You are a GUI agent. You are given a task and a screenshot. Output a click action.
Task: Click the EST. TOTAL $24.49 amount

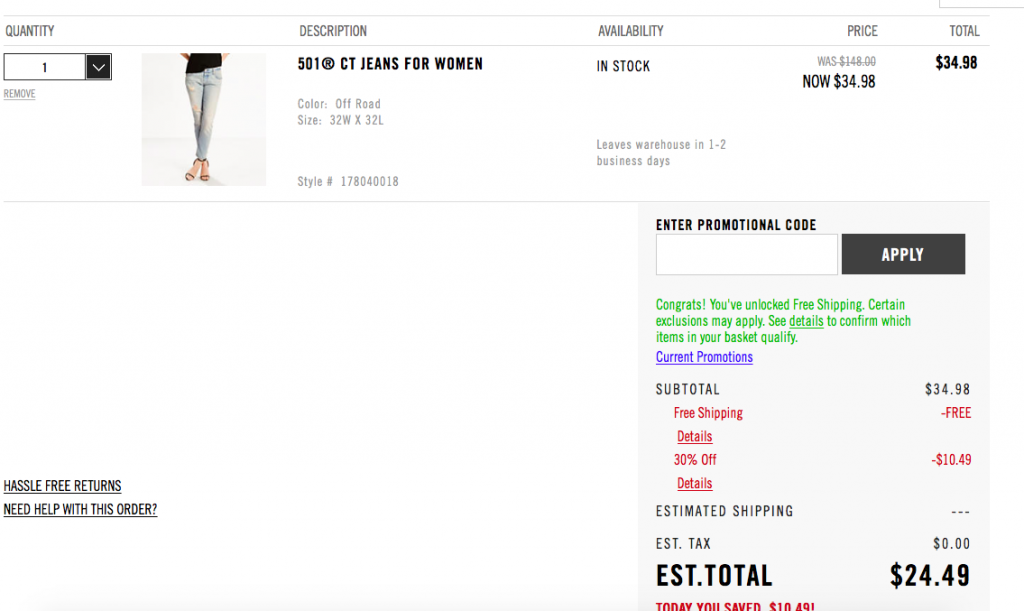(x=929, y=576)
